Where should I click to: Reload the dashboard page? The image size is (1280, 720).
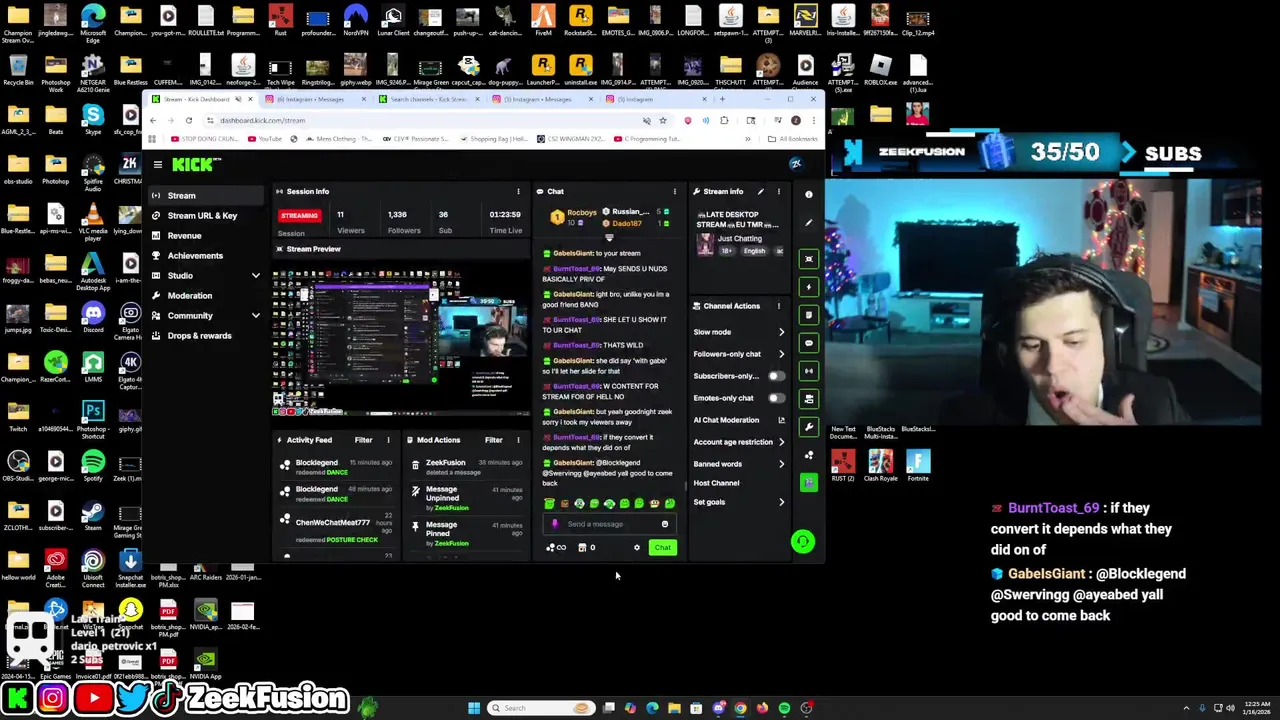188,120
